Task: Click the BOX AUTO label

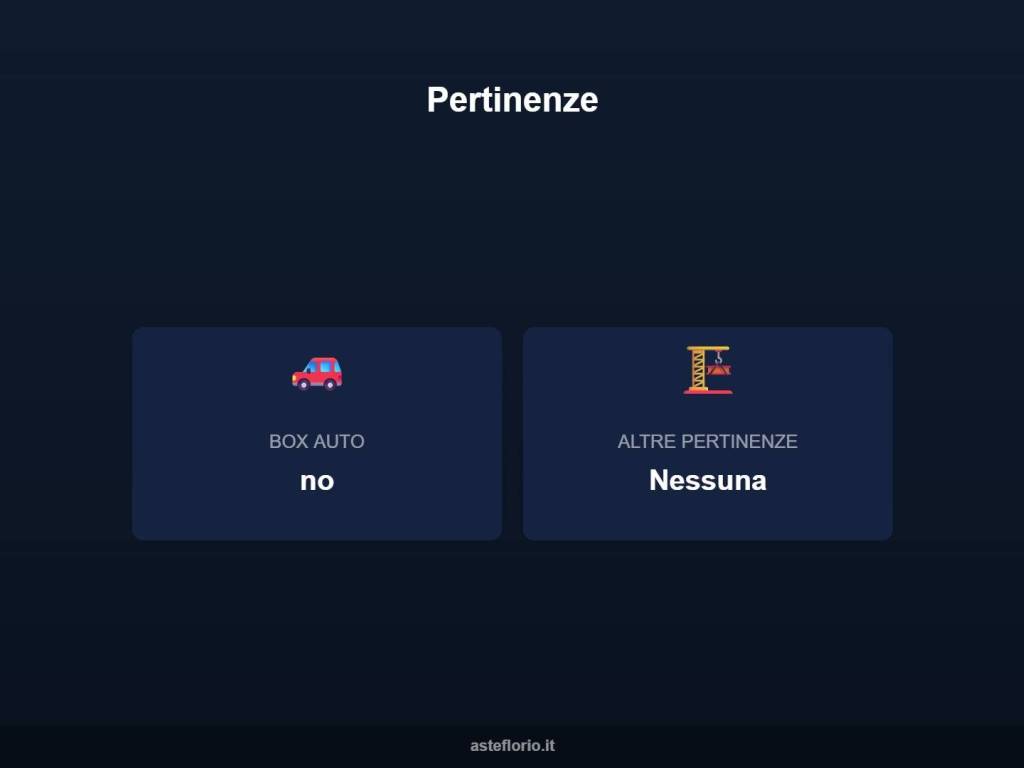Action: point(317,441)
